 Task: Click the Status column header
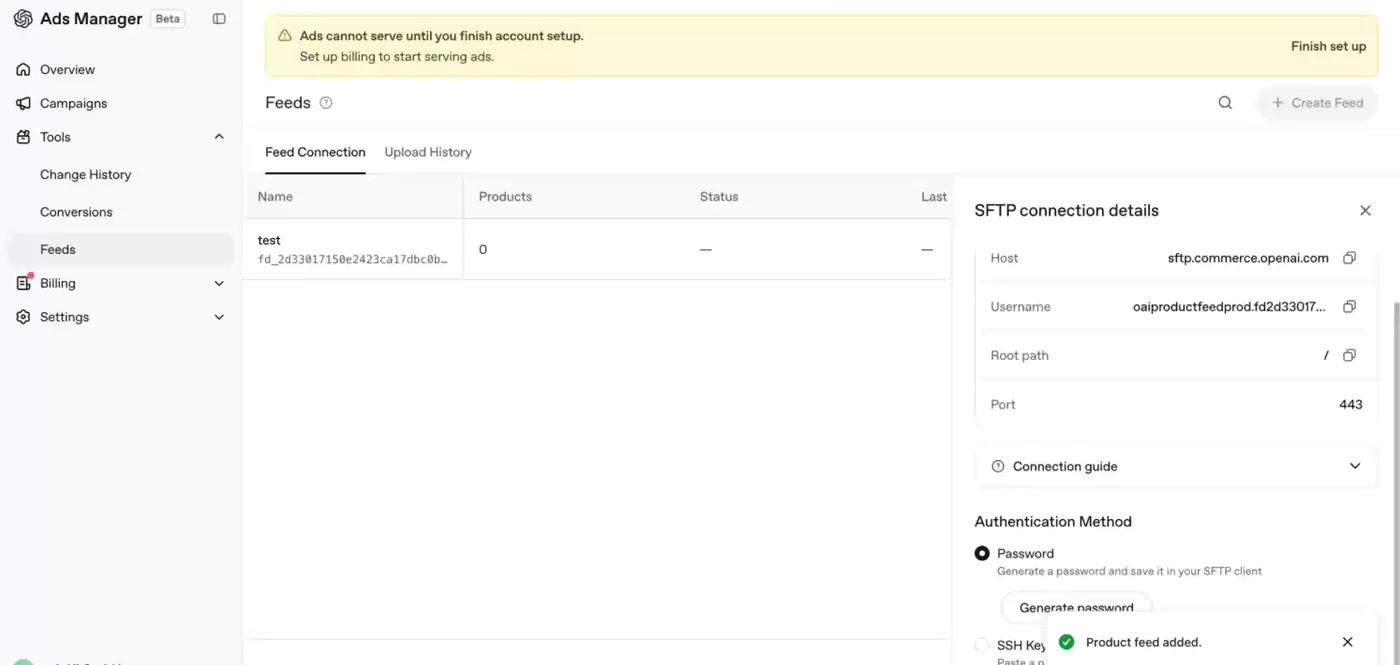719,197
